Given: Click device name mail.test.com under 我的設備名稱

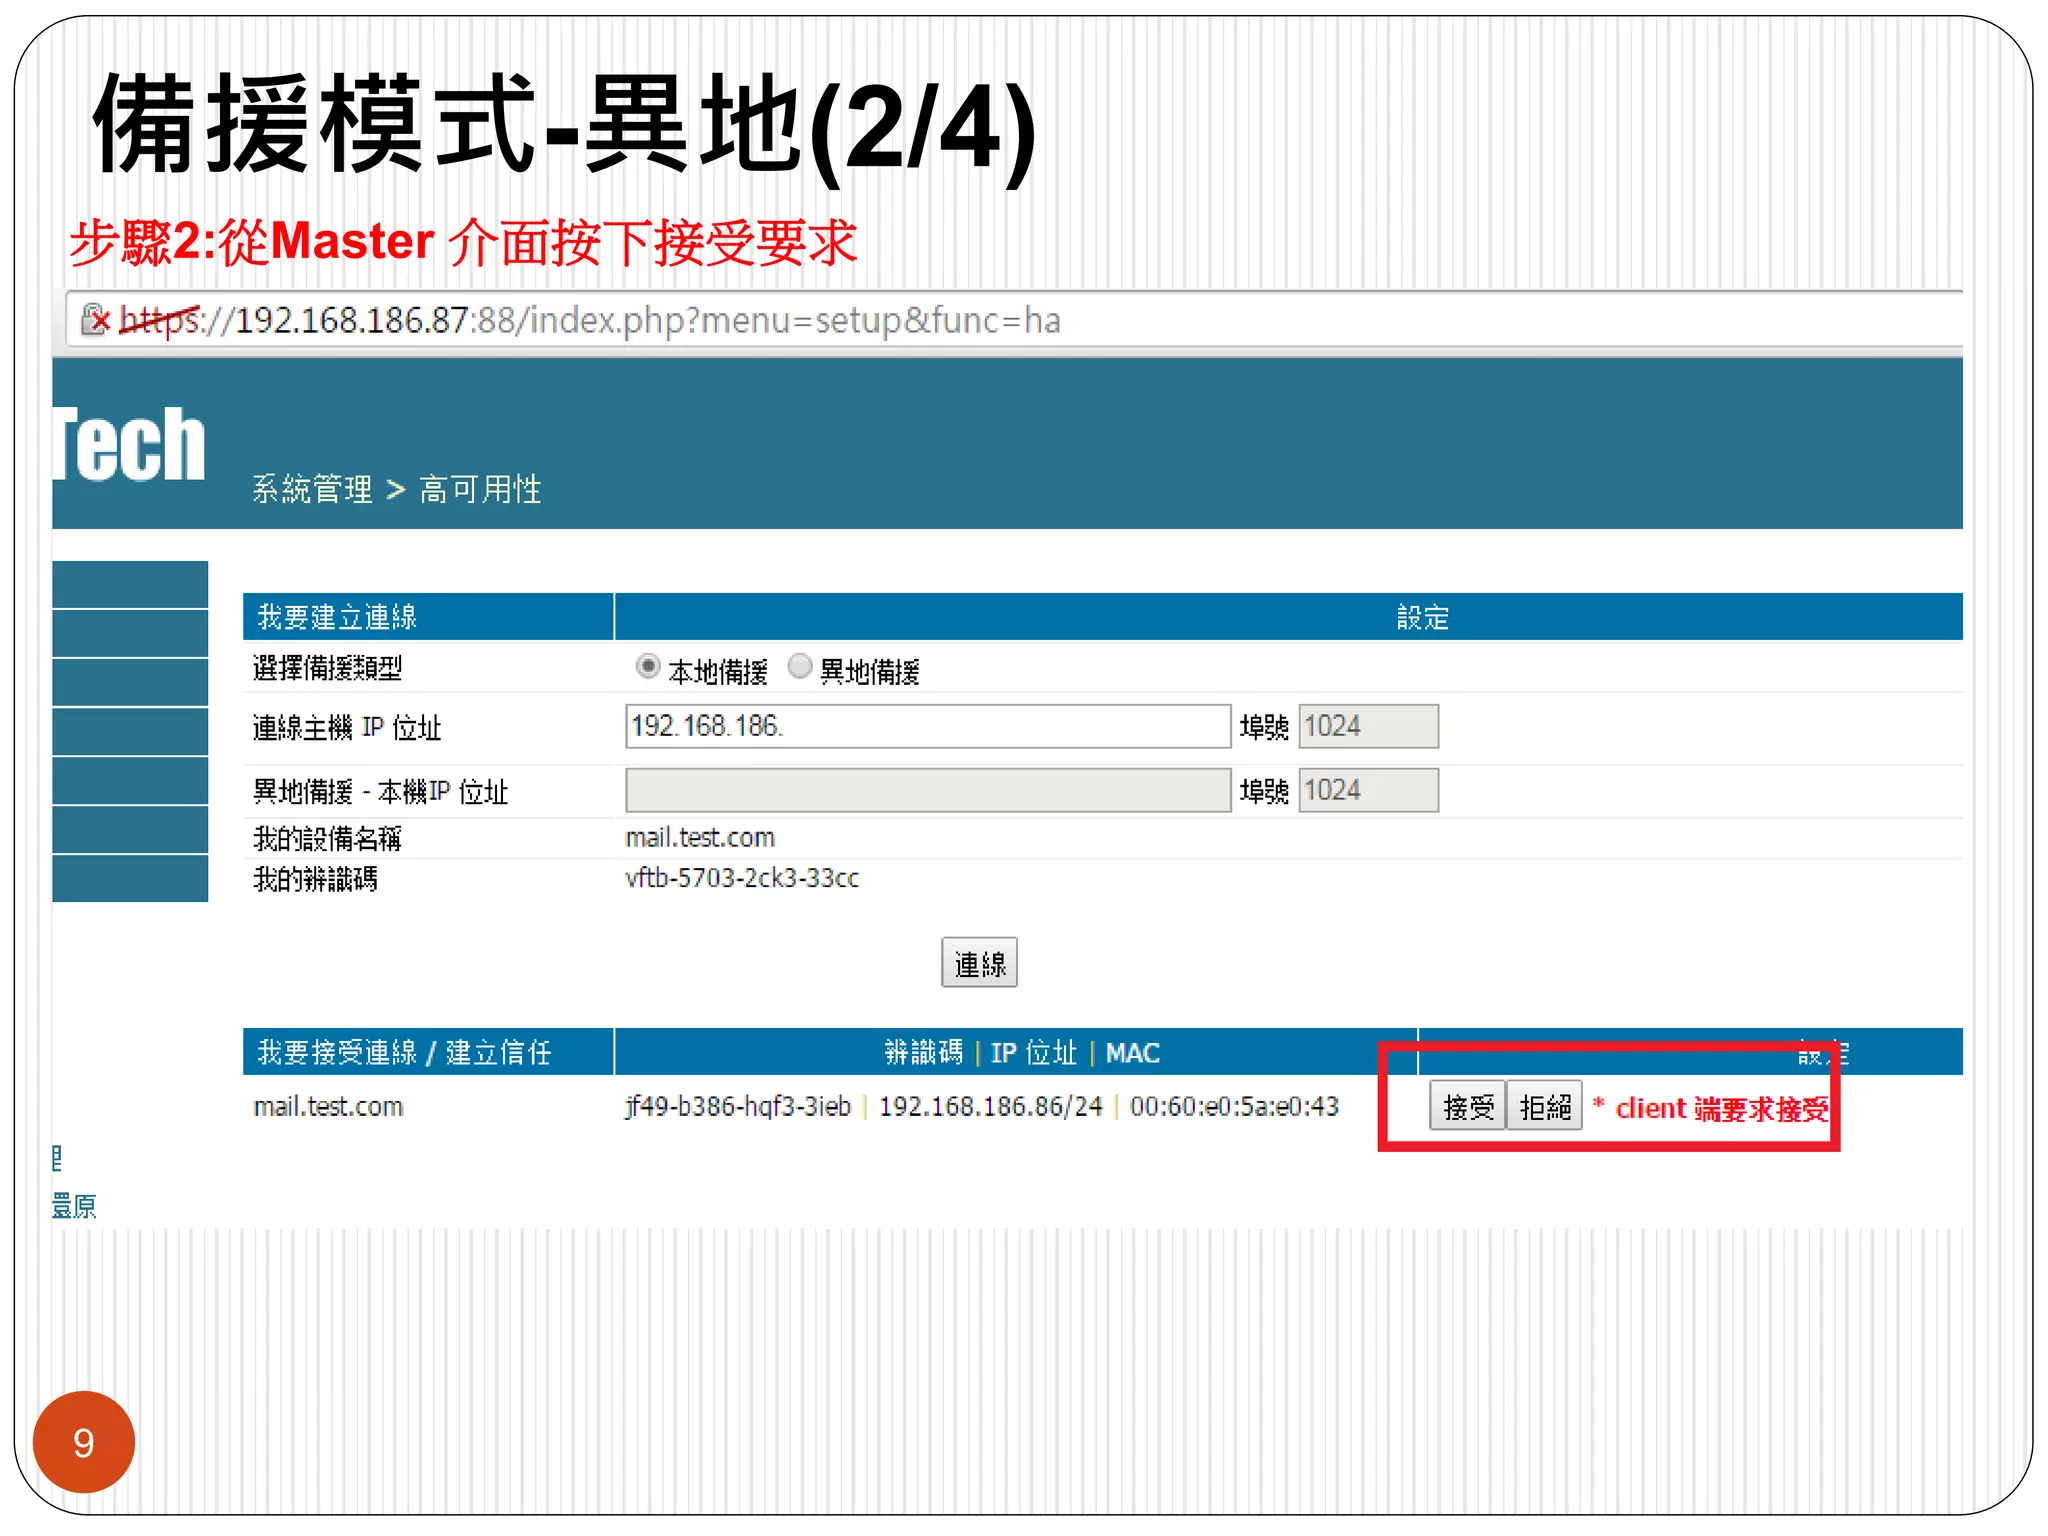Looking at the screenshot, I should [x=700, y=837].
